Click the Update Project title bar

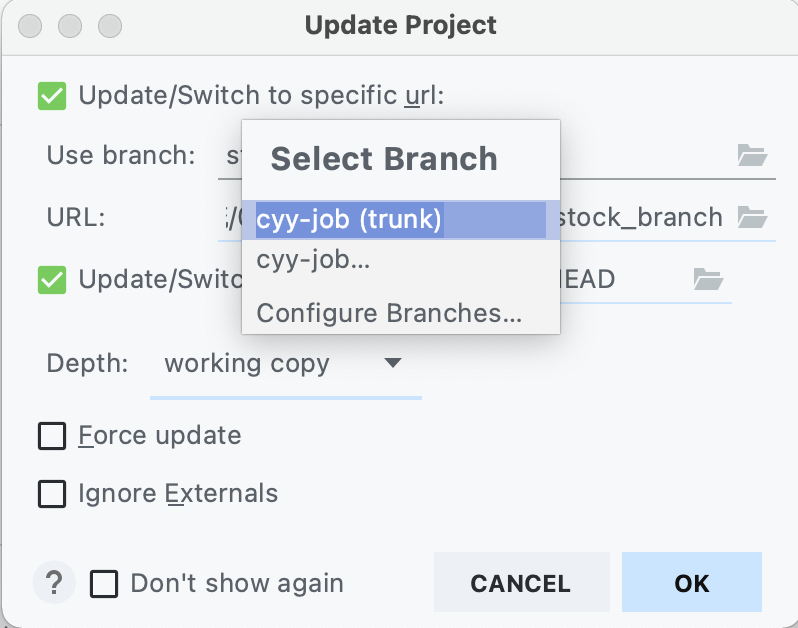[400, 25]
